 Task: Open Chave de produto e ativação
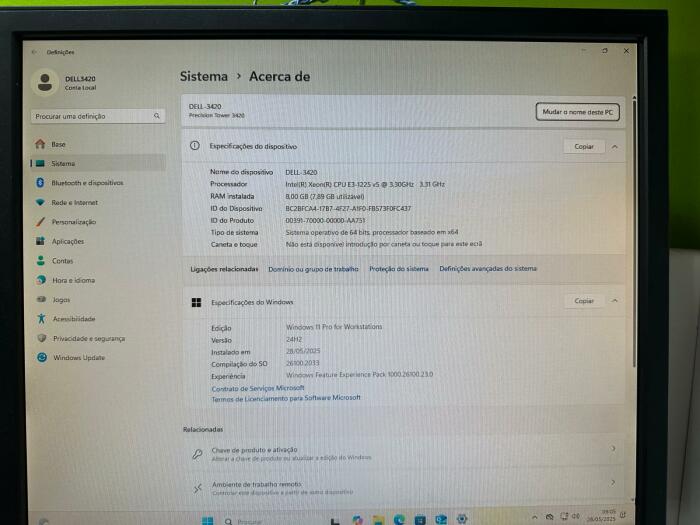tap(404, 453)
